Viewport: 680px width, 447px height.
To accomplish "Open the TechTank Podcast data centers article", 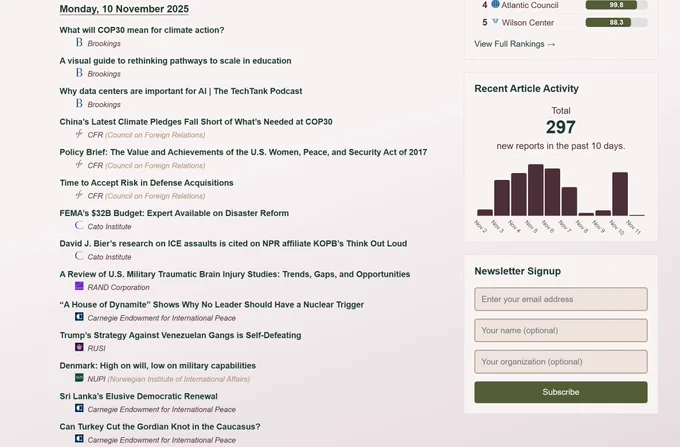I will [181, 91].
